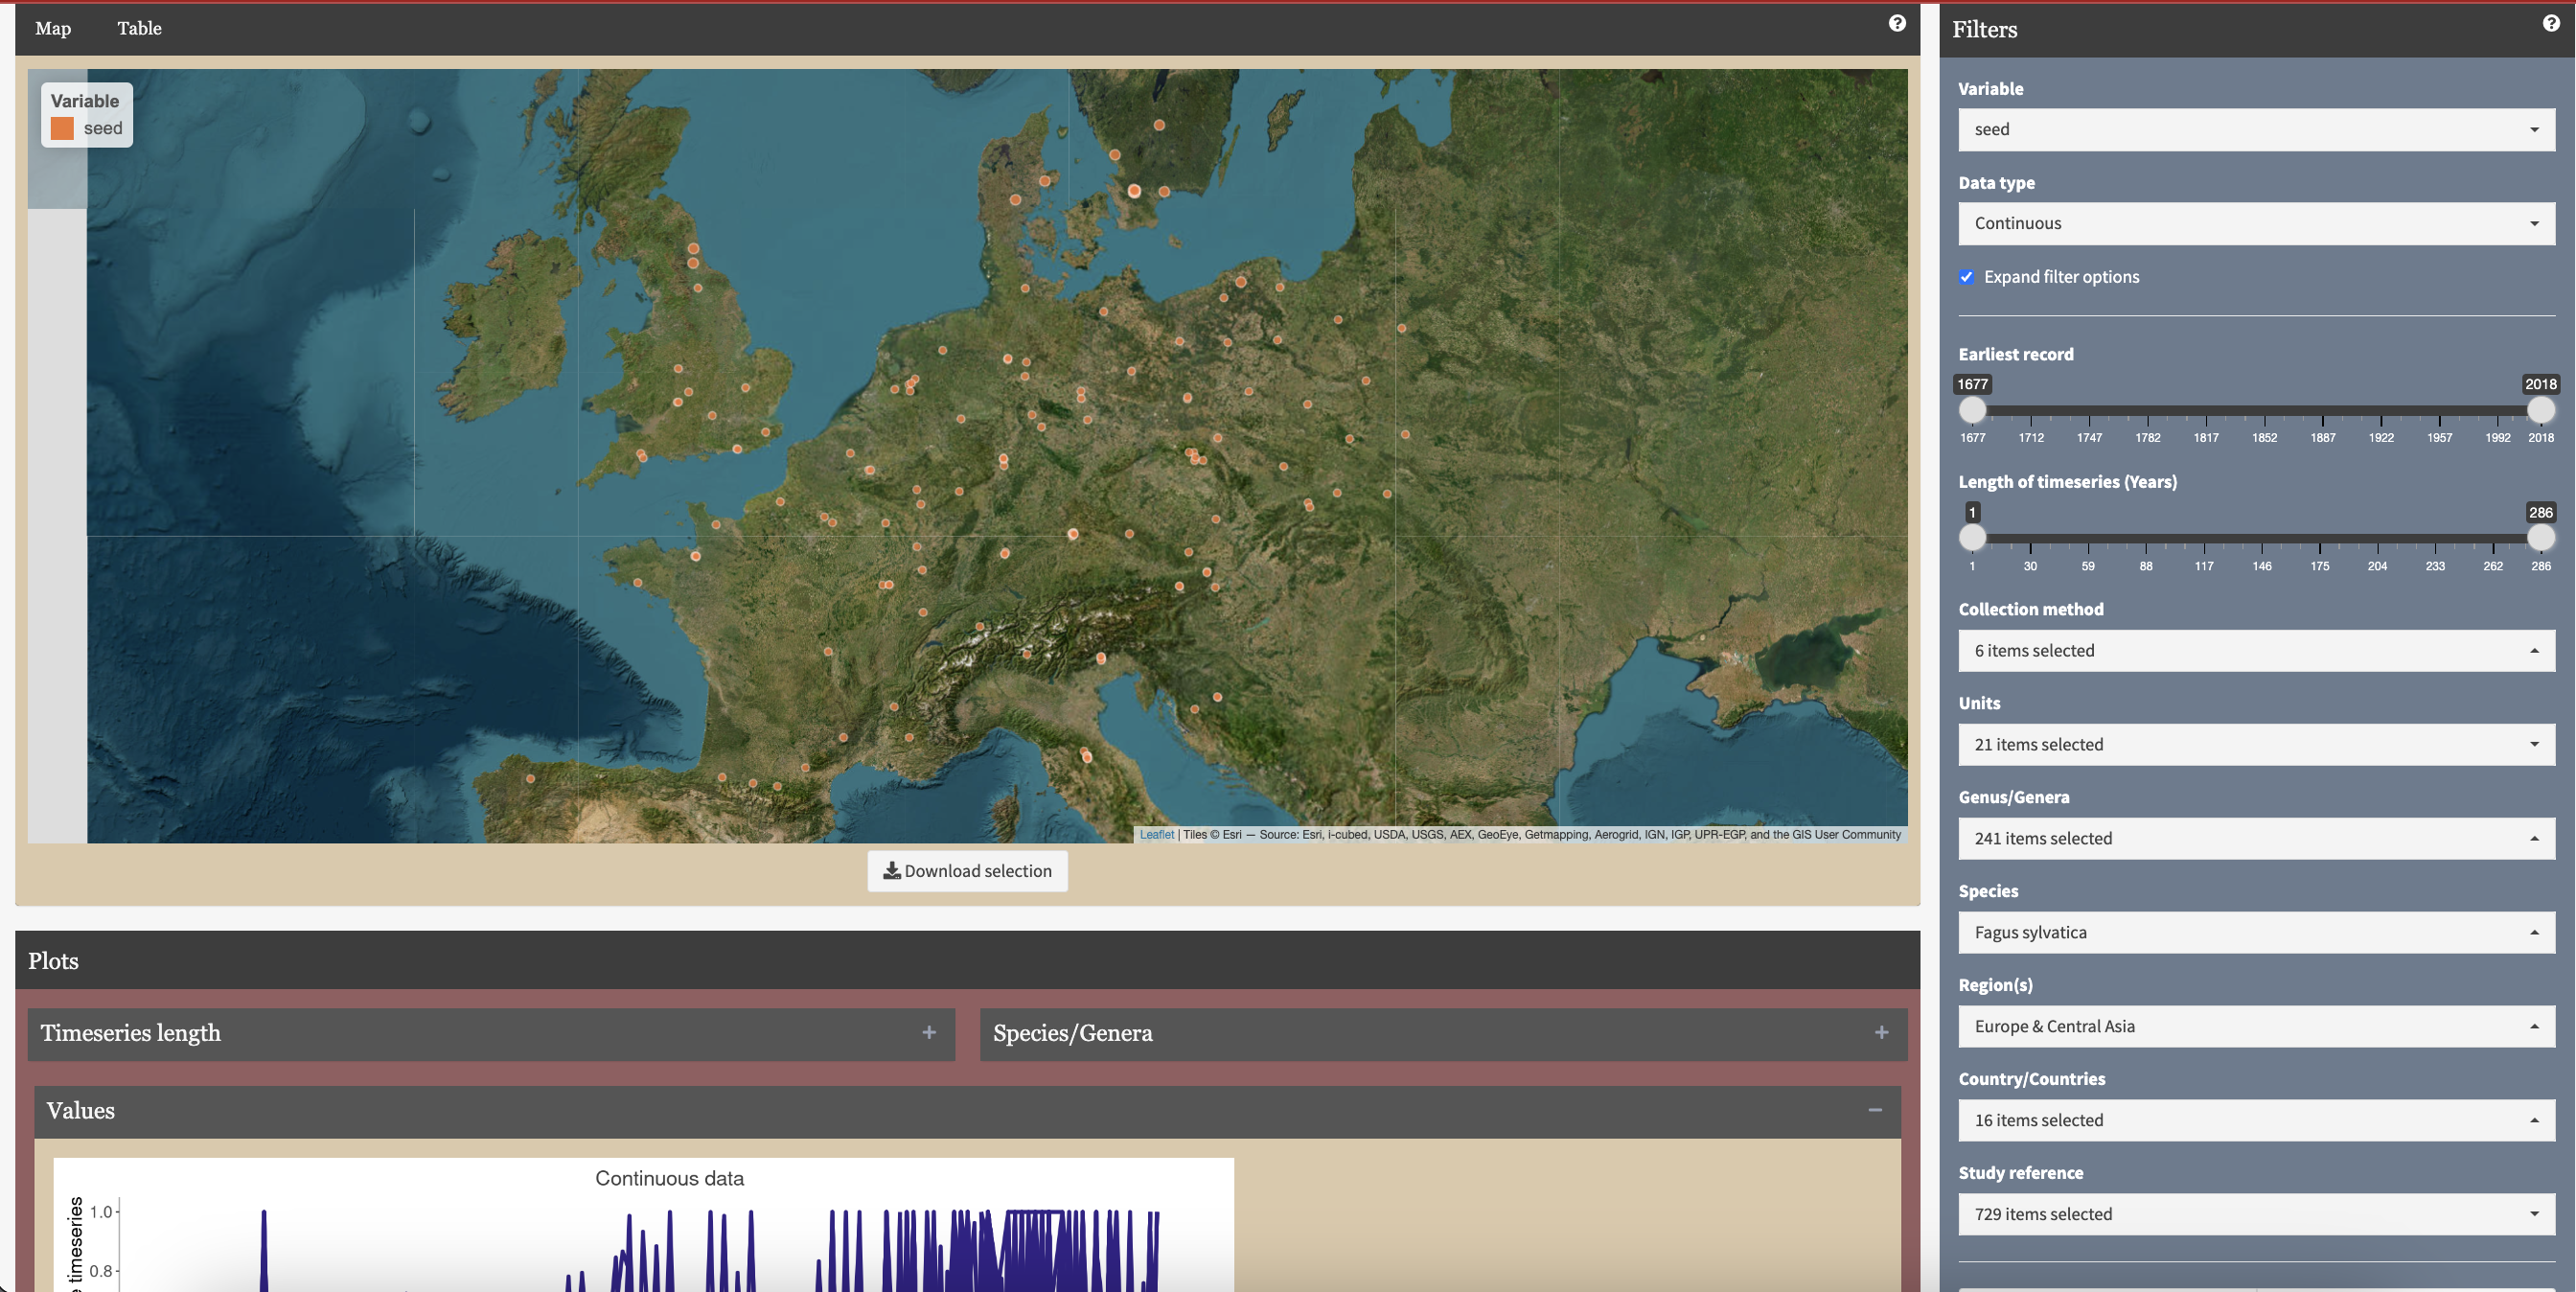Click Length of timeseries slider 286 handle

[2540, 537]
